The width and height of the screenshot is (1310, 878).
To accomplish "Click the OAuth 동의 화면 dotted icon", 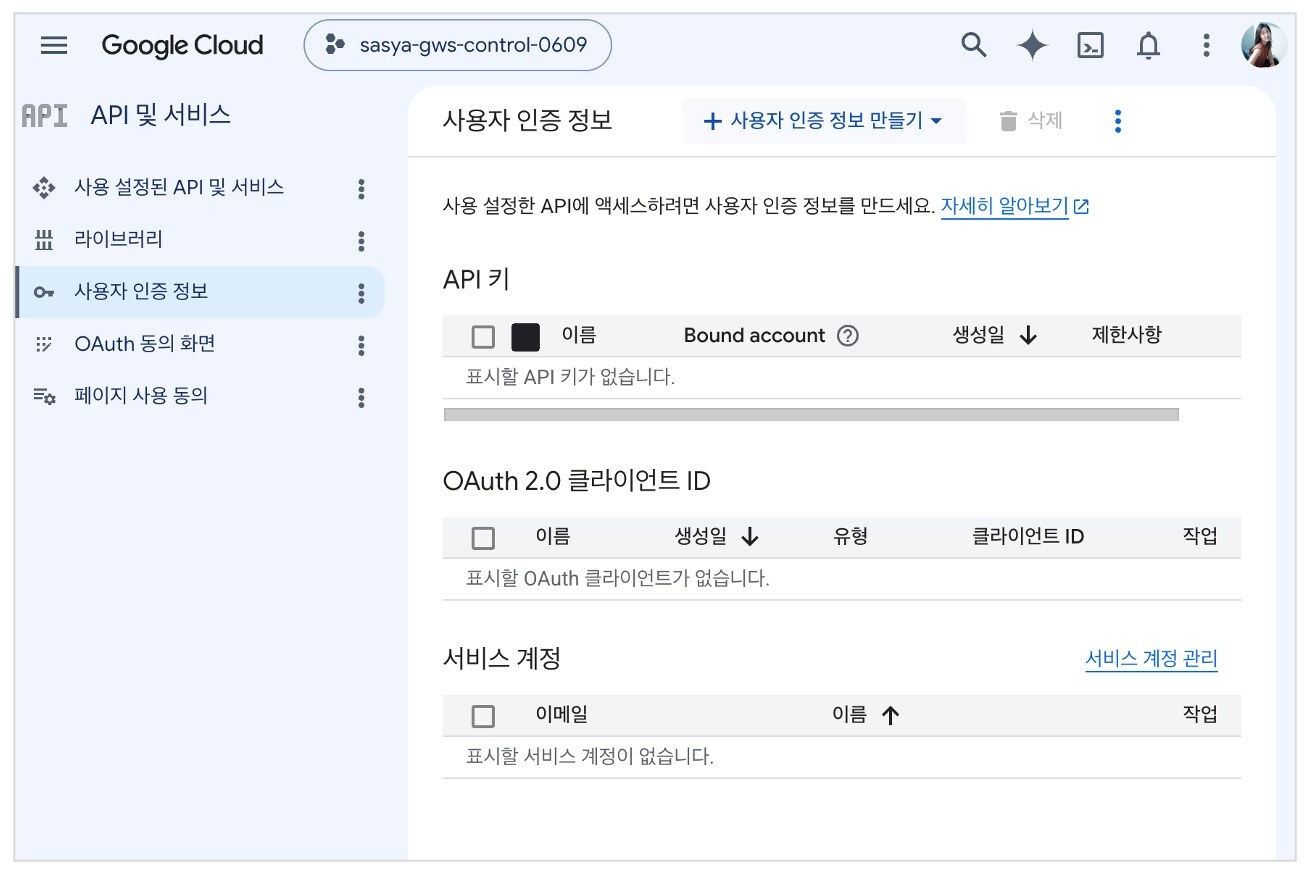I will (44, 344).
